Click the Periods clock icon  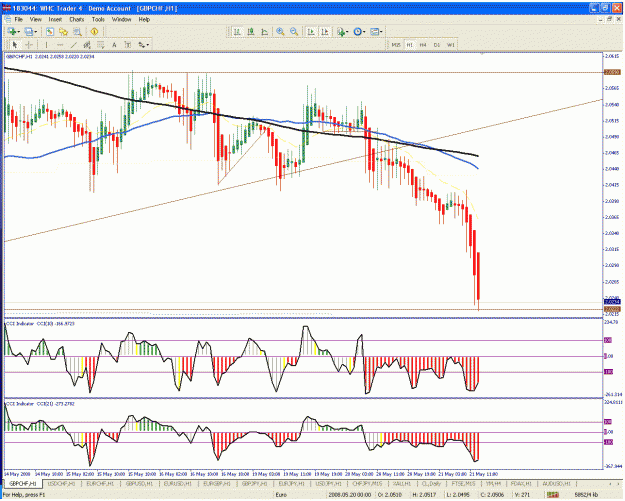coord(357,31)
